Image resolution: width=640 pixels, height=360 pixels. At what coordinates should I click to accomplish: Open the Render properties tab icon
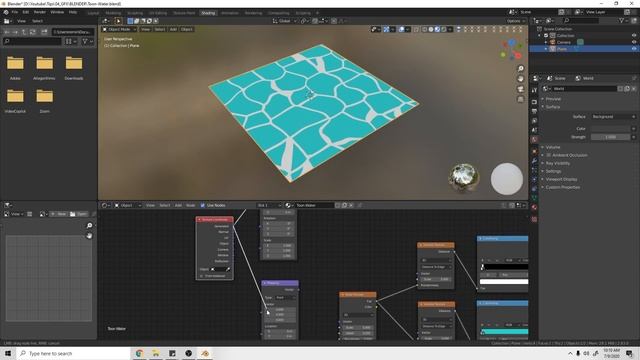(534, 101)
